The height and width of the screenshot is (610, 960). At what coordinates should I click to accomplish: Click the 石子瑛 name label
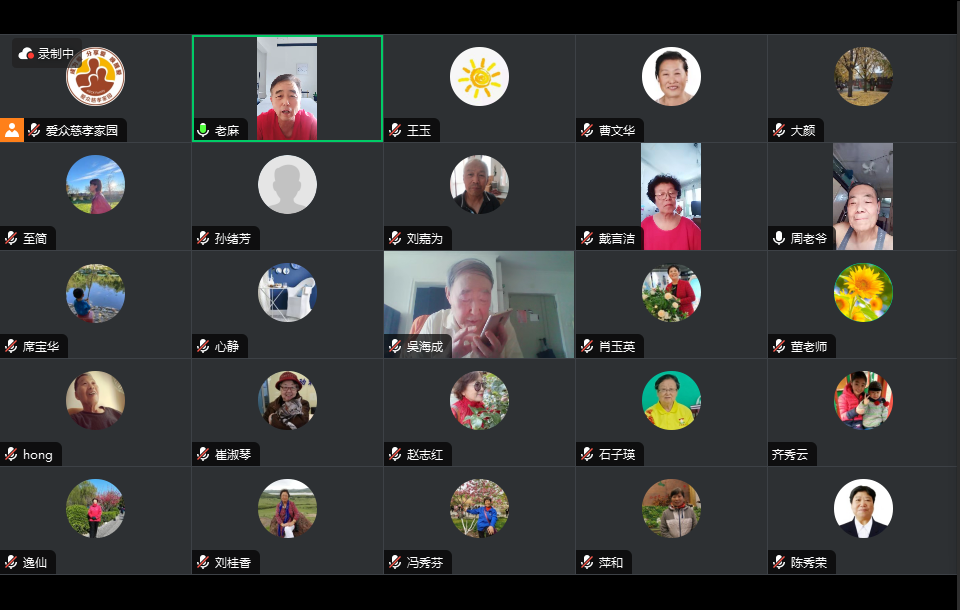coord(617,454)
